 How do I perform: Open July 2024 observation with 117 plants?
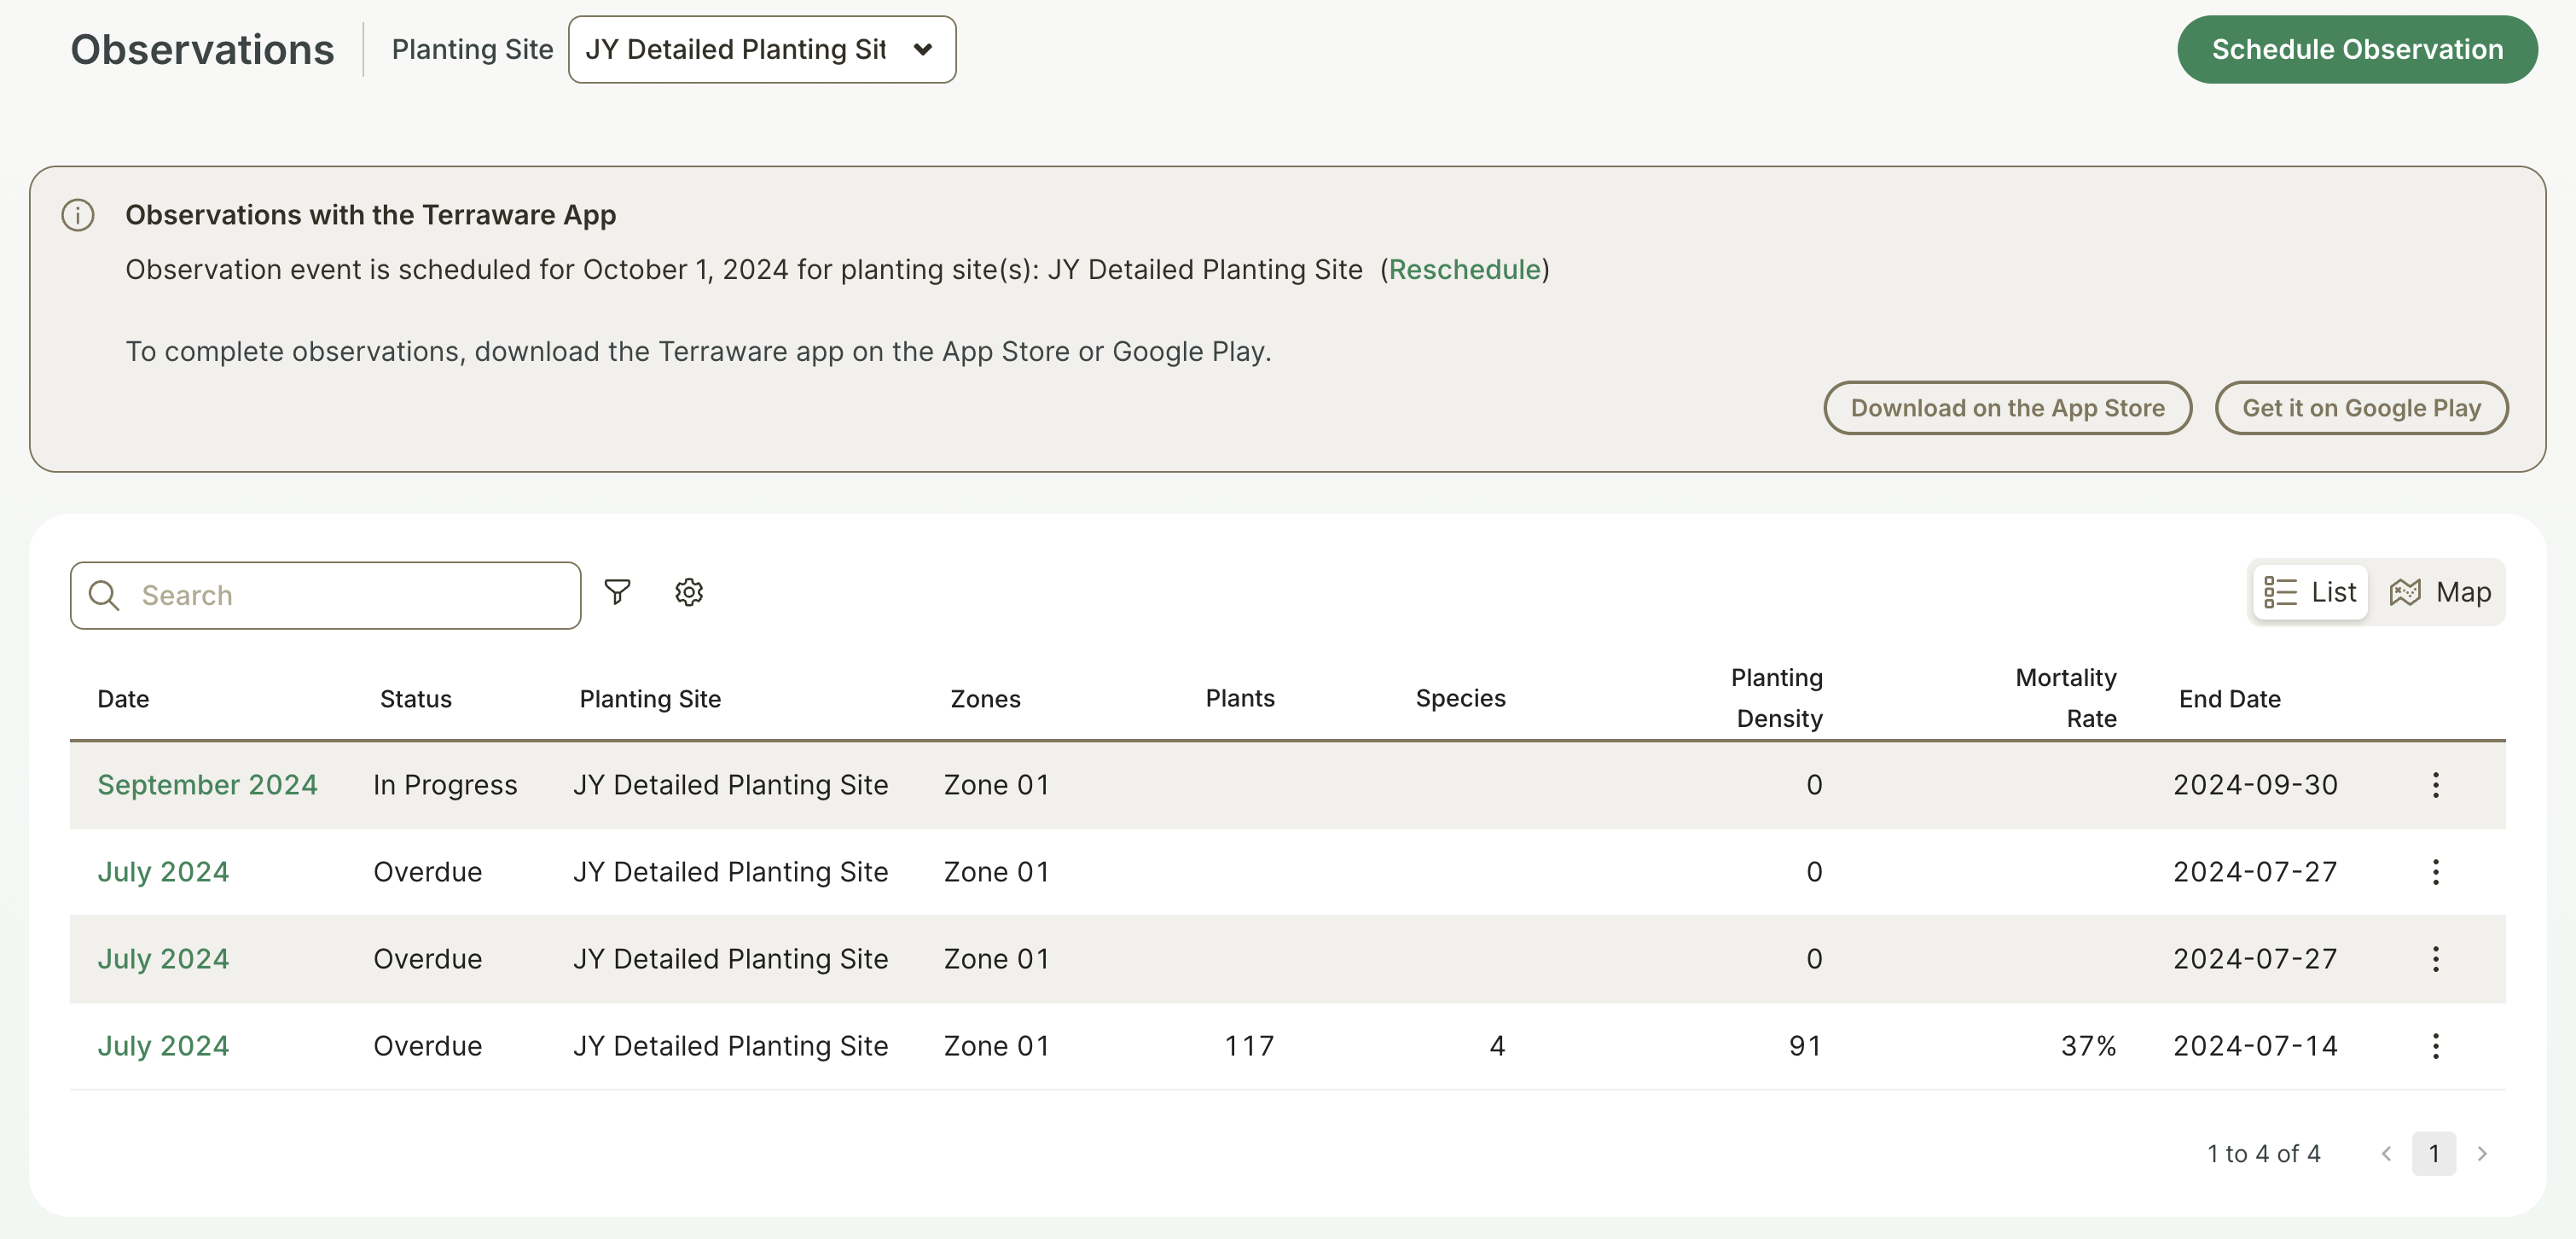pos(163,1046)
